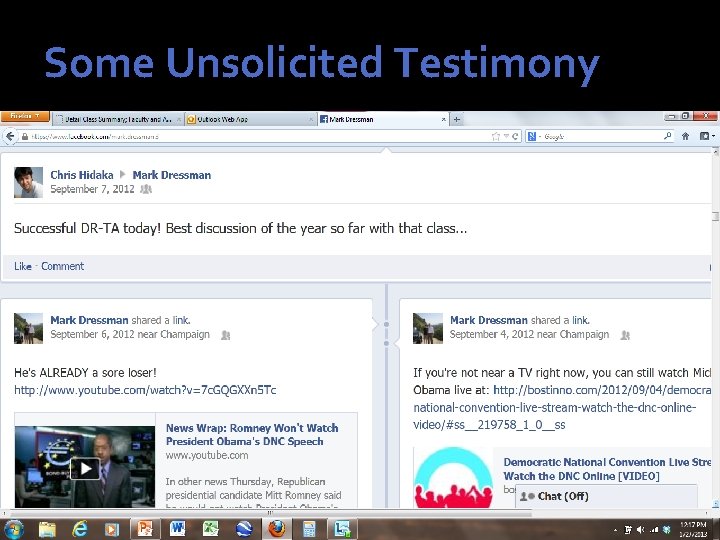
Task: Show hidden system tray icons arrow
Action: point(615,530)
